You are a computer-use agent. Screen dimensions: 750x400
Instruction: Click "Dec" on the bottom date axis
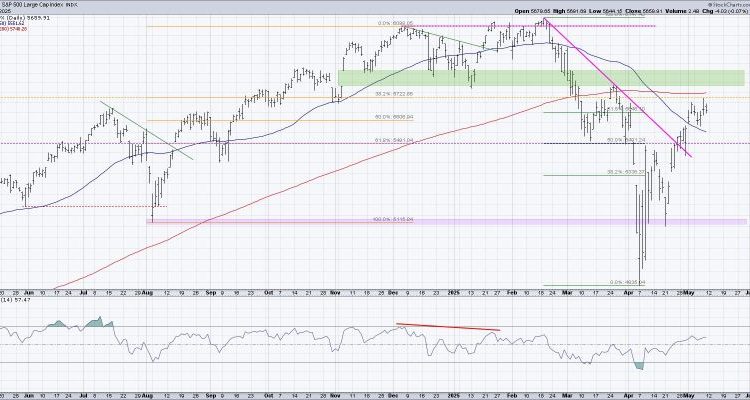(x=395, y=397)
